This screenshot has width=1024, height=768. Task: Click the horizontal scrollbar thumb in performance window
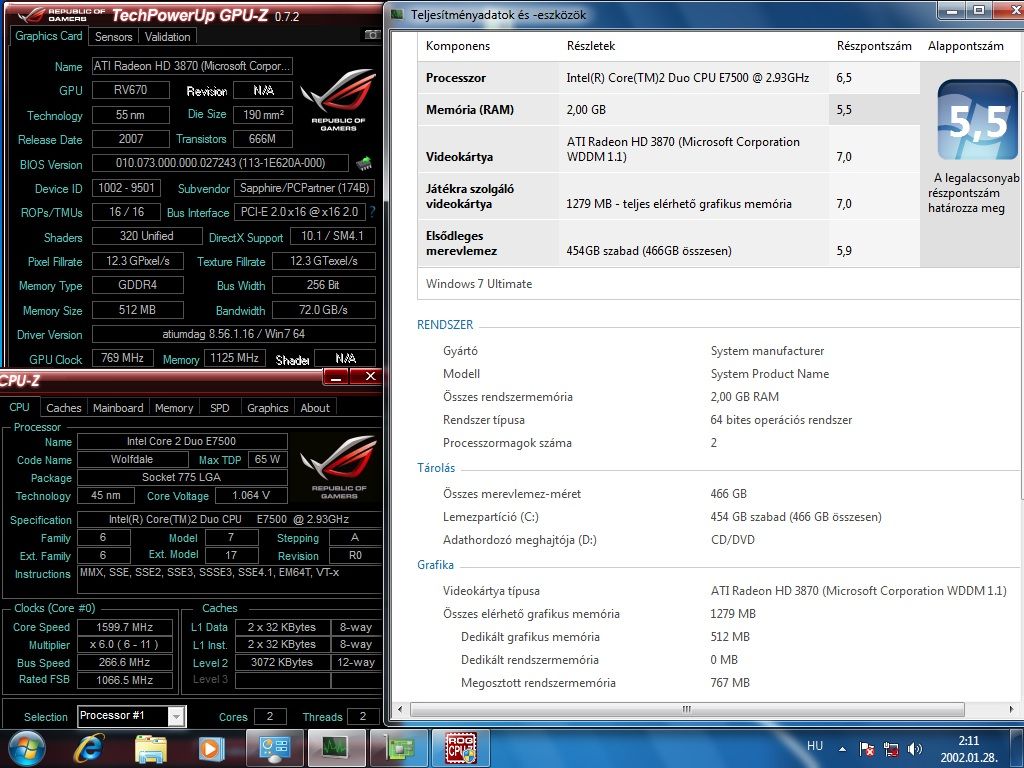coord(687,709)
